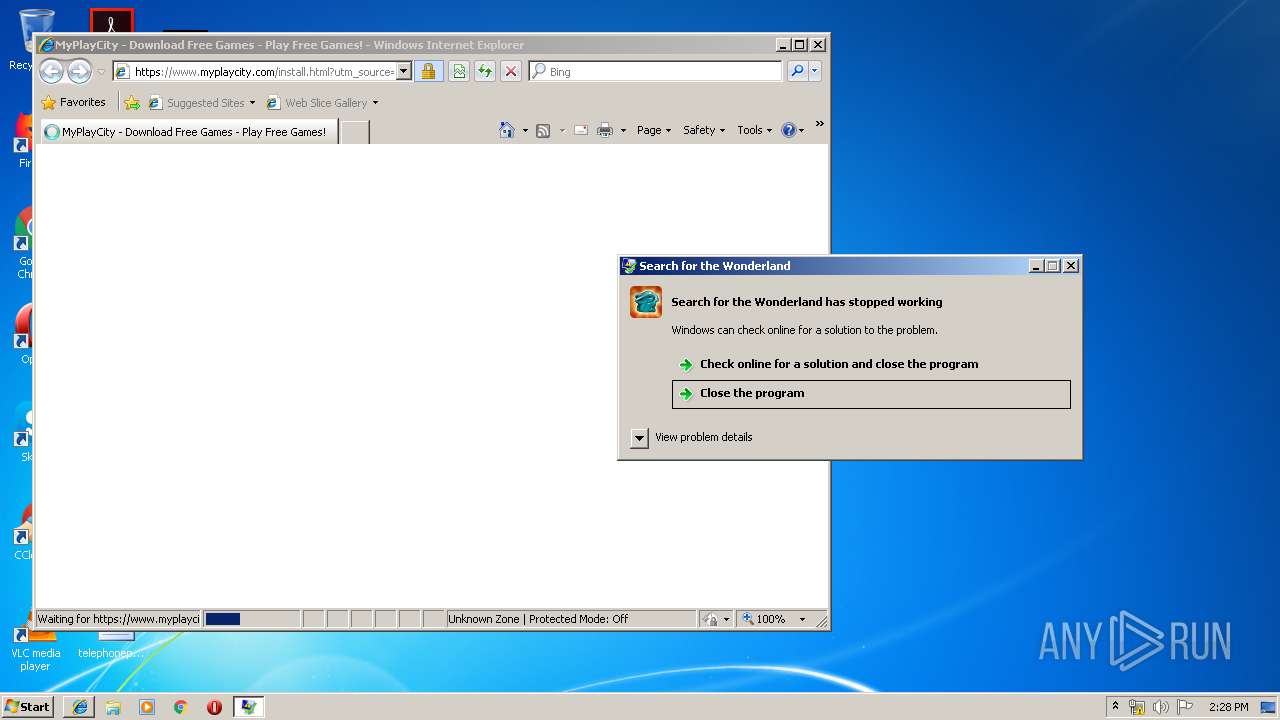The image size is (1280, 720).
Task: Click the Search for the Wonderland app icon
Action: coord(646,302)
